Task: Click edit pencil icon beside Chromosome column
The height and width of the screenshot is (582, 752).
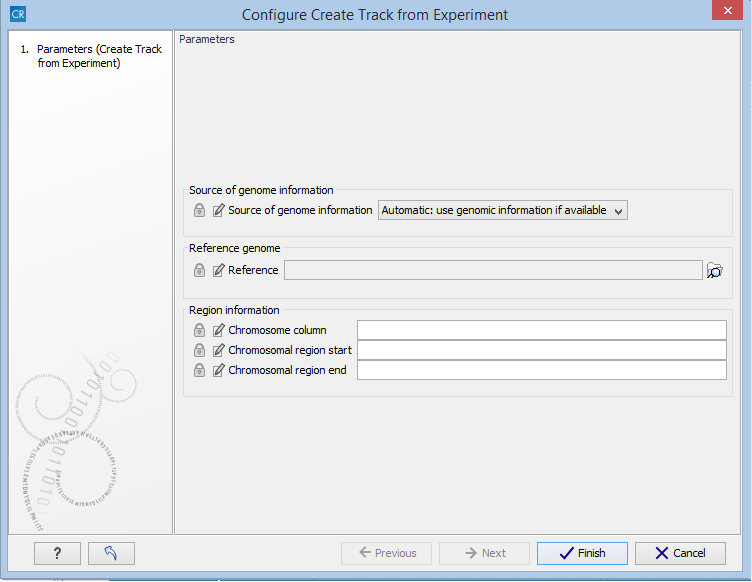Action: [218, 330]
